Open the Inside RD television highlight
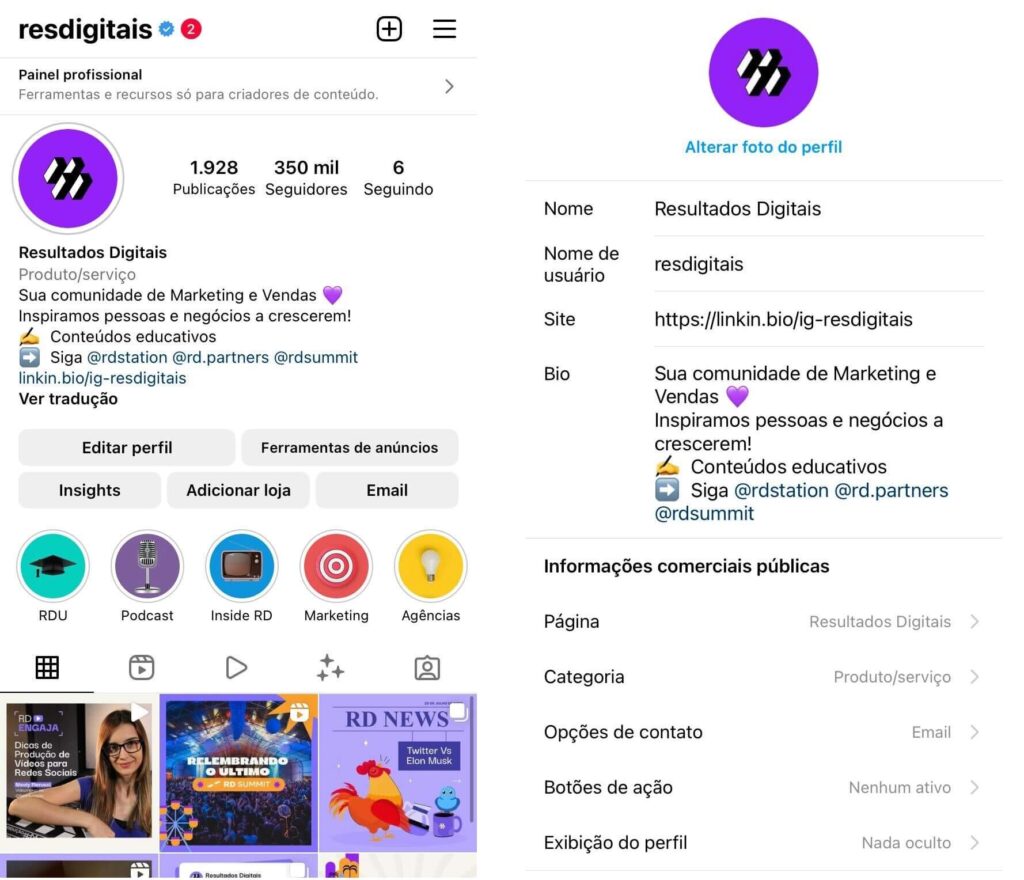This screenshot has width=1024, height=880. 242,565
